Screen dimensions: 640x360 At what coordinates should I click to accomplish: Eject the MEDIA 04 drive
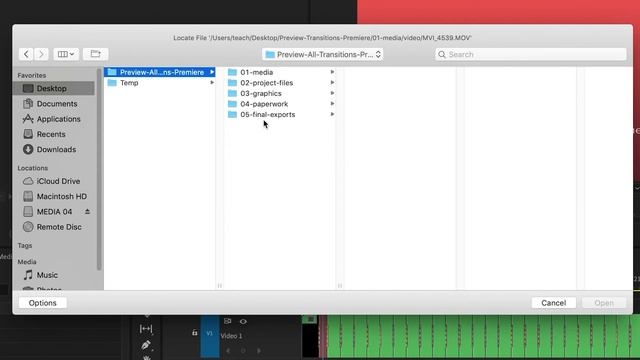click(87, 211)
